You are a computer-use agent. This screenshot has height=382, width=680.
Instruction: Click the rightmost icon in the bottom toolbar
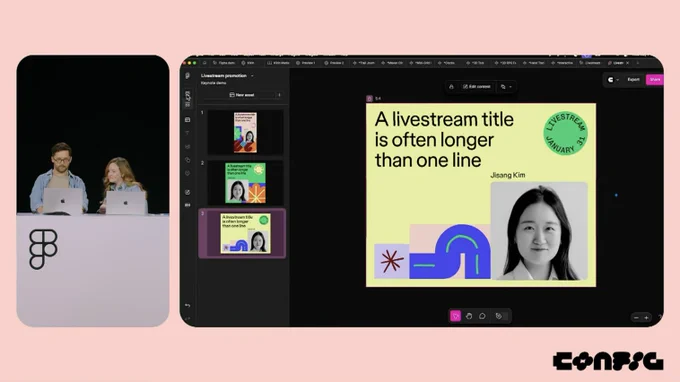(x=499, y=316)
